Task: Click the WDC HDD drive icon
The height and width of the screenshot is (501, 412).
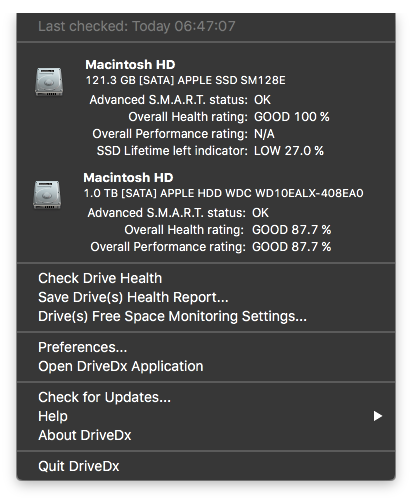Action: pyautogui.click(x=47, y=195)
